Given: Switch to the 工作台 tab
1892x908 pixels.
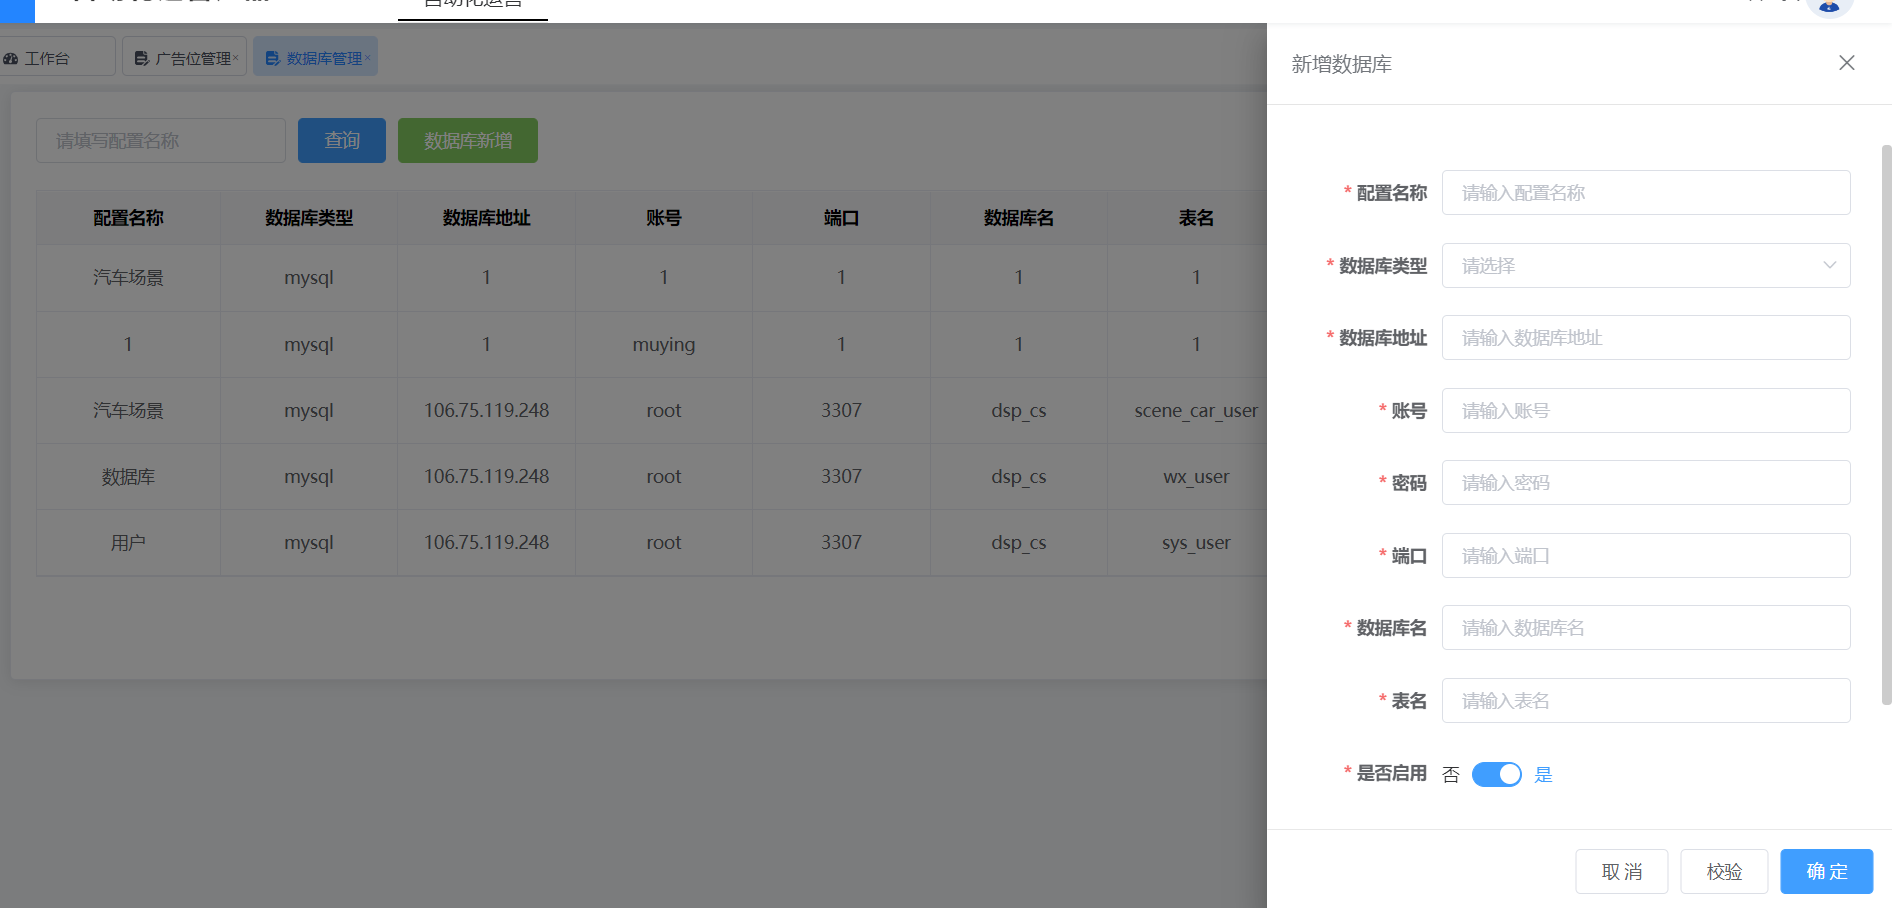Looking at the screenshot, I should (x=55, y=57).
